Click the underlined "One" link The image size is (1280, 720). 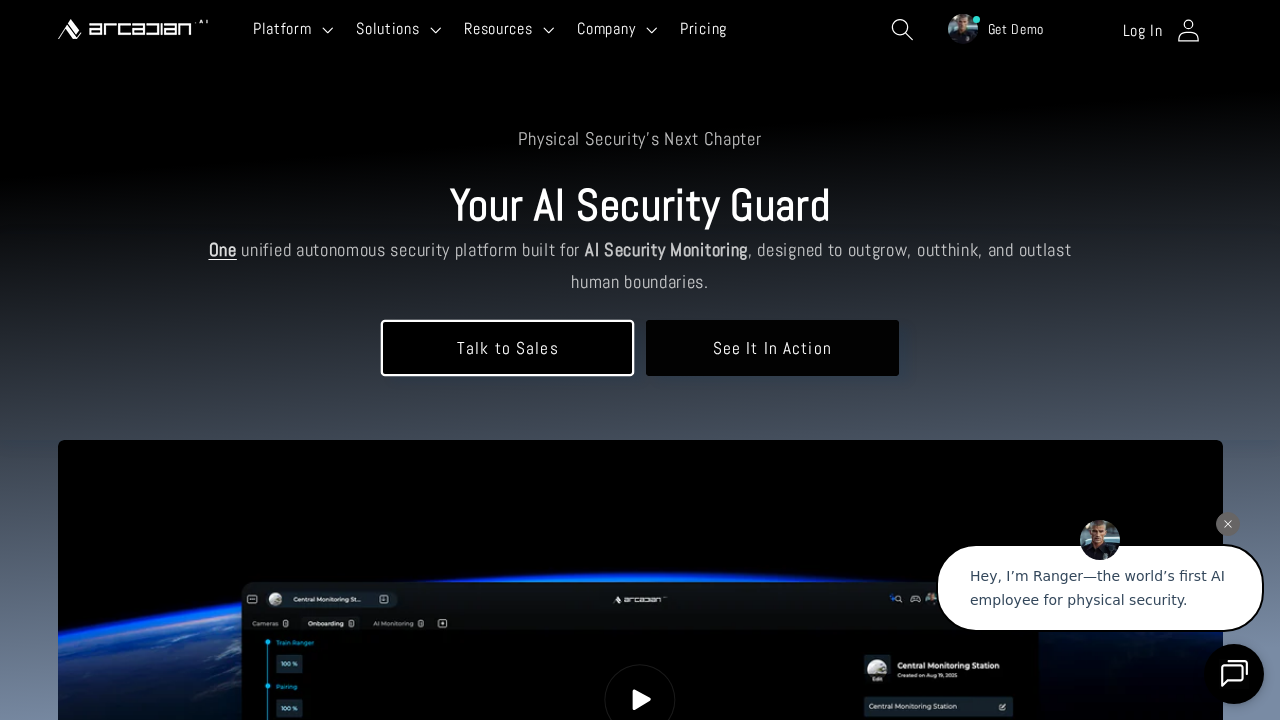pyautogui.click(x=222, y=250)
